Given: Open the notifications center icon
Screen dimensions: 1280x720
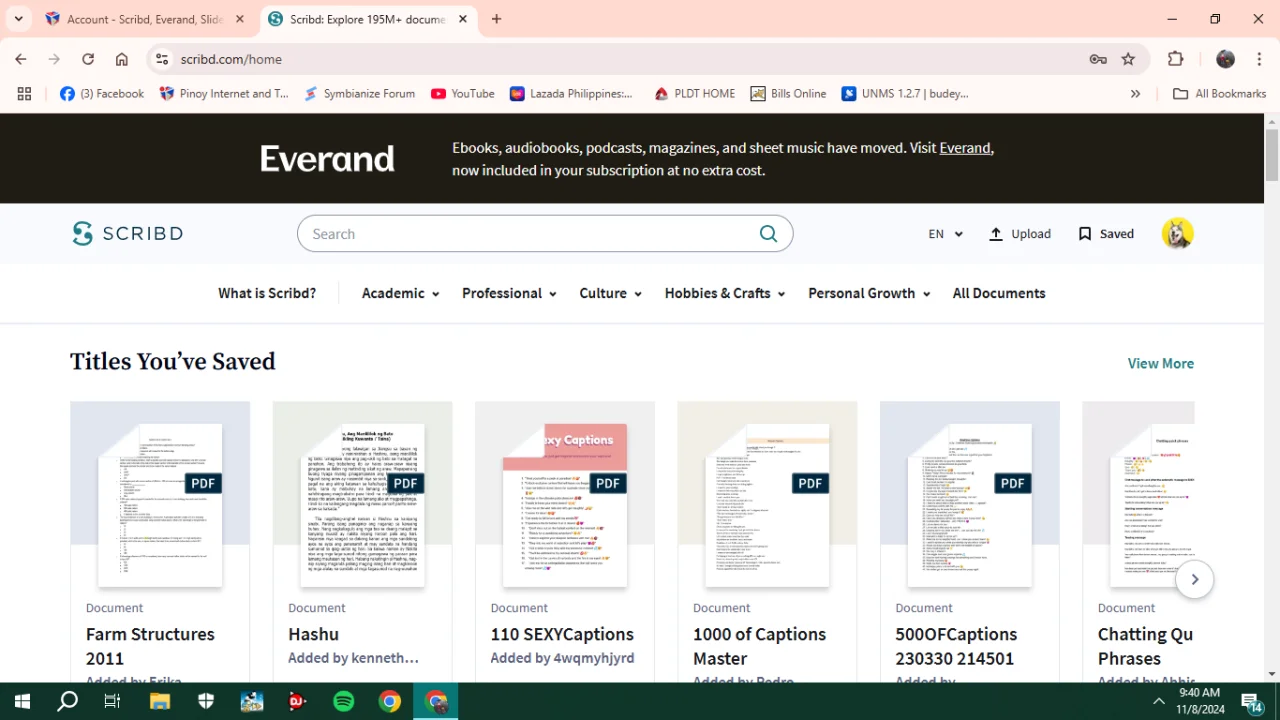Looking at the screenshot, I should click(x=1252, y=701).
